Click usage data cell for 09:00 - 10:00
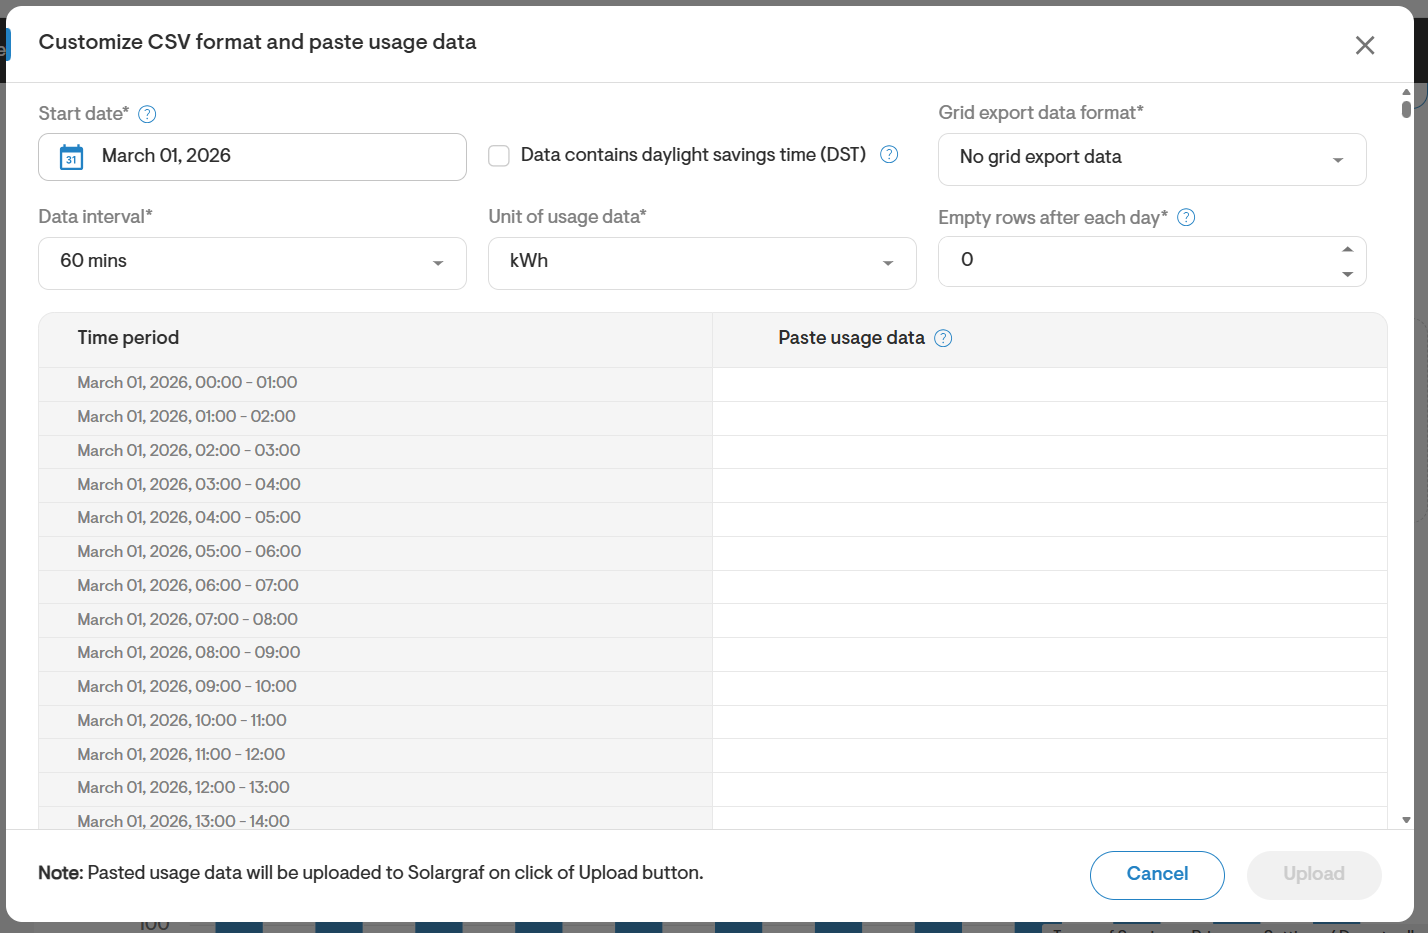Image resolution: width=1428 pixels, height=933 pixels. [1049, 688]
